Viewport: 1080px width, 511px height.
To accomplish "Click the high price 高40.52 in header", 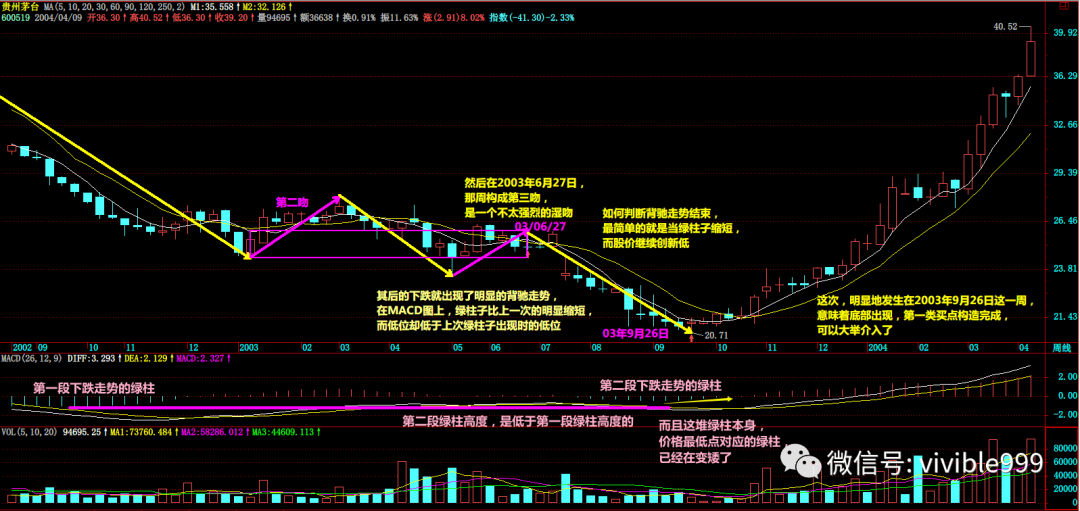I will click(146, 17).
